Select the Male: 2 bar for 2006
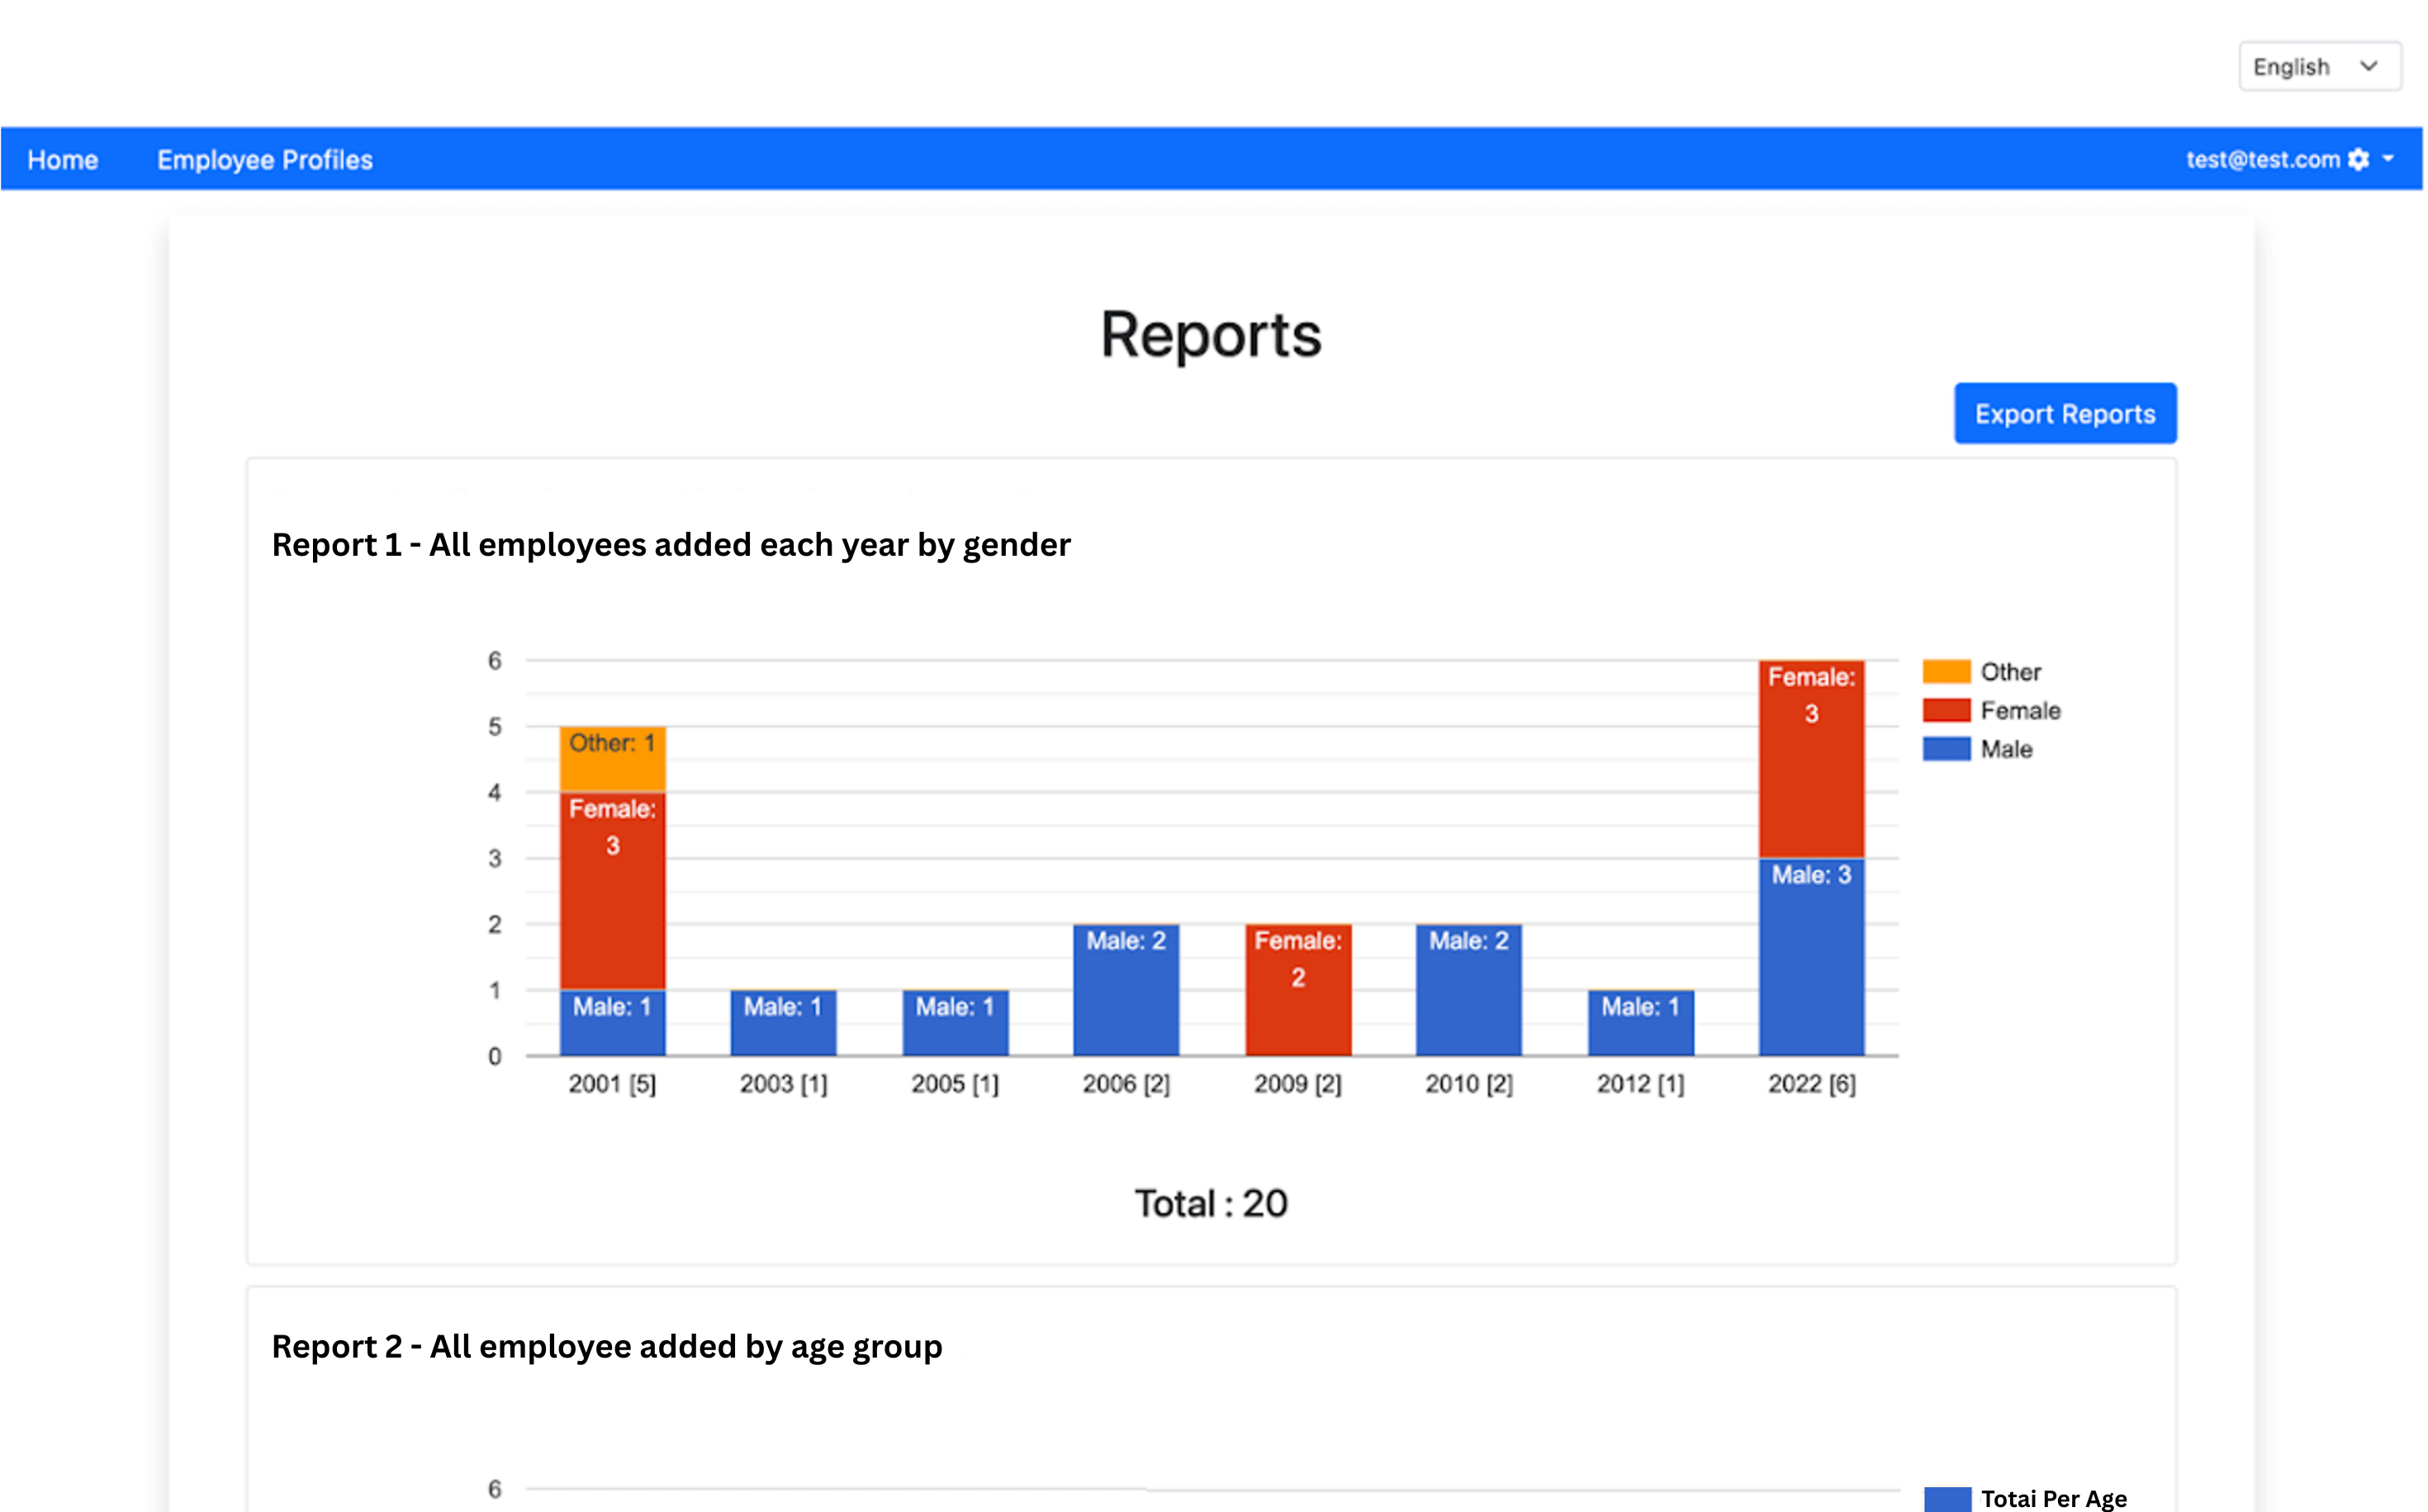This screenshot has height=1512, width=2428. (1126, 990)
